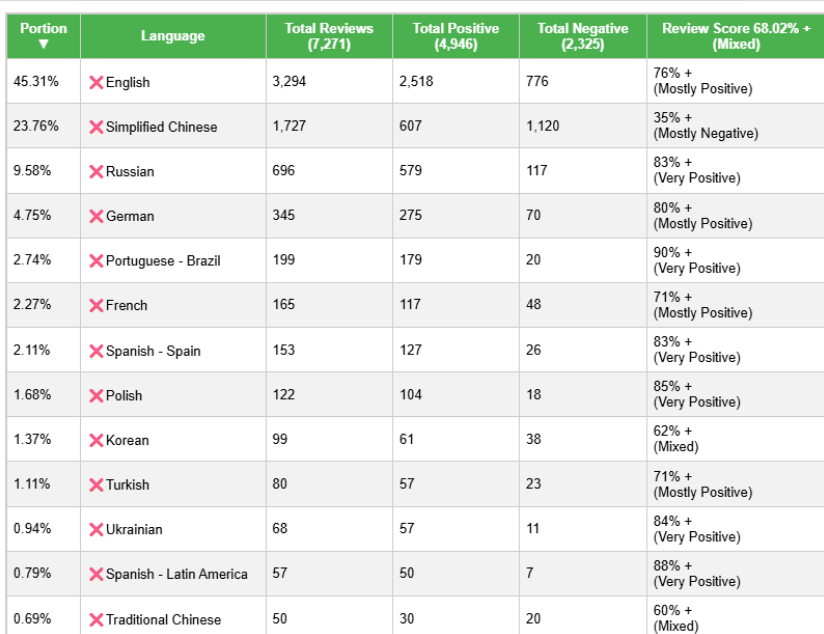
Task: Click the red X icon beside Ukrainian
Action: pos(96,530)
